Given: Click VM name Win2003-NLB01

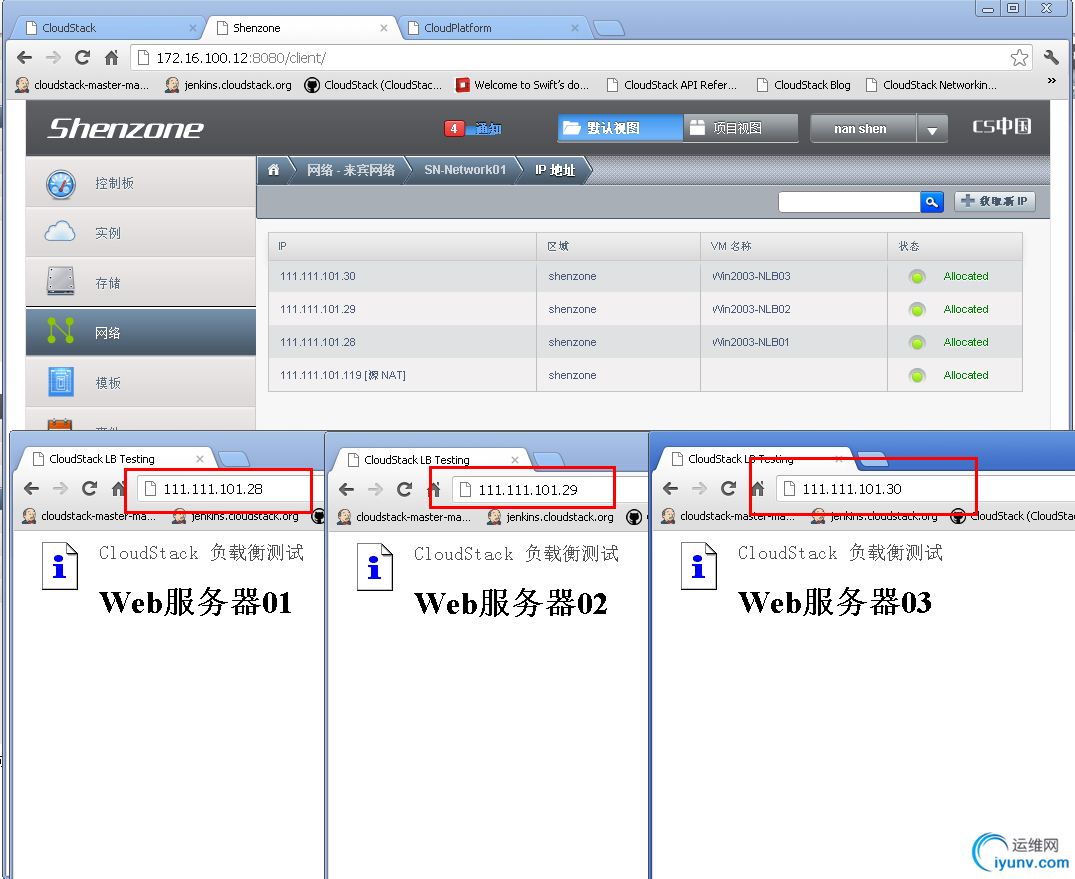Looking at the screenshot, I should coord(751,342).
